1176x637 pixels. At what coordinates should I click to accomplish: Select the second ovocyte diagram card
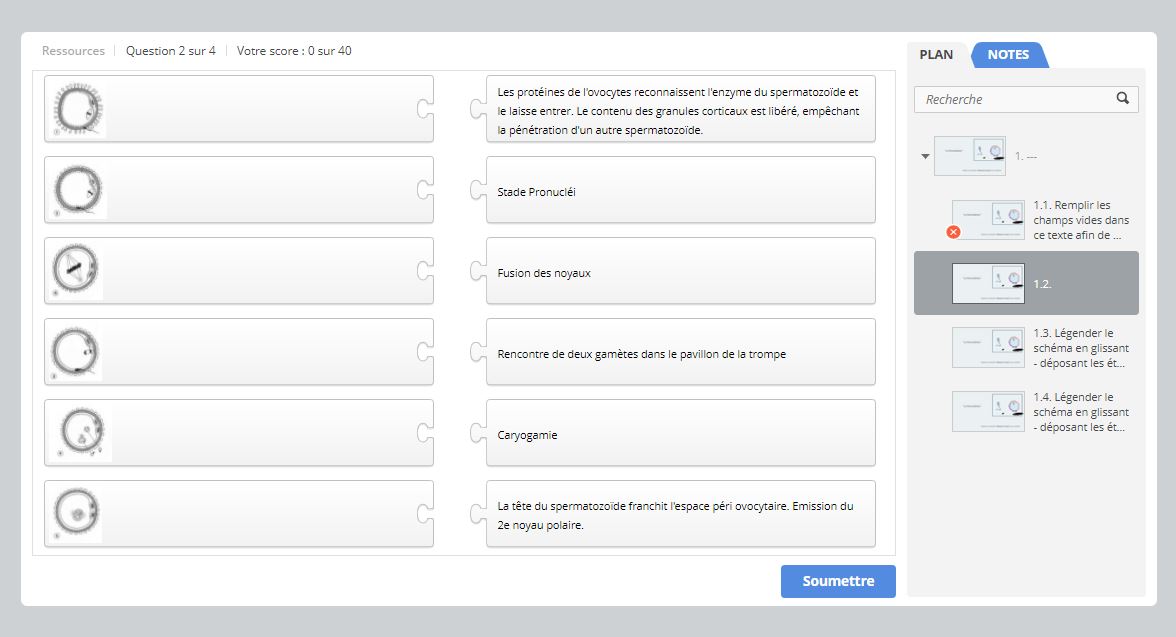(239, 190)
